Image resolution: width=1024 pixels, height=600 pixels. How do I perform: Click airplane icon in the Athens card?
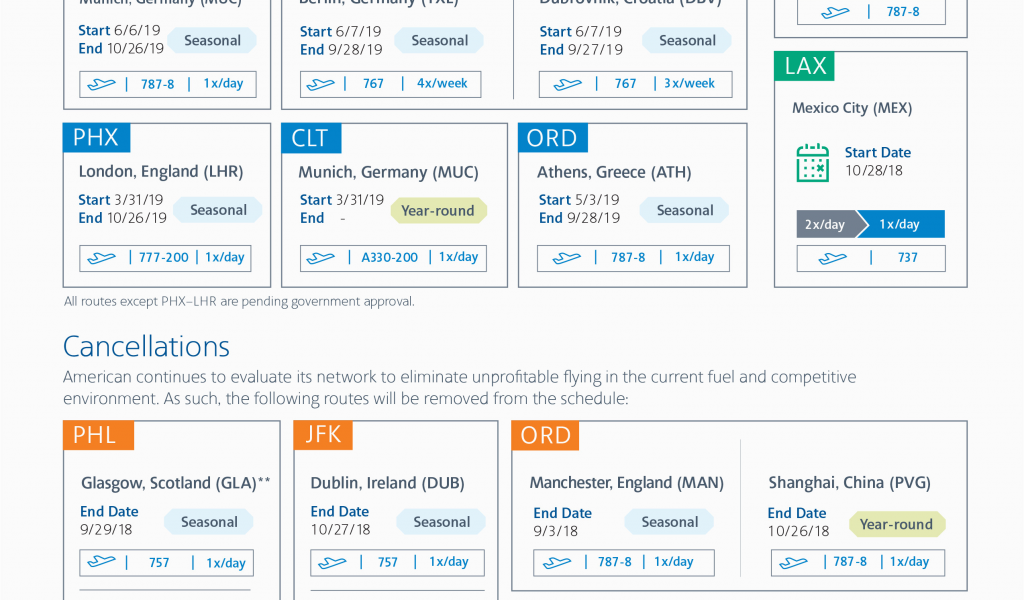click(x=566, y=259)
